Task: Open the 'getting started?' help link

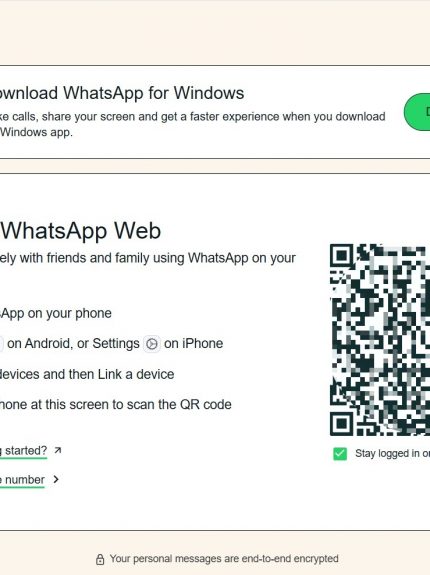Action: pyautogui.click(x=23, y=451)
